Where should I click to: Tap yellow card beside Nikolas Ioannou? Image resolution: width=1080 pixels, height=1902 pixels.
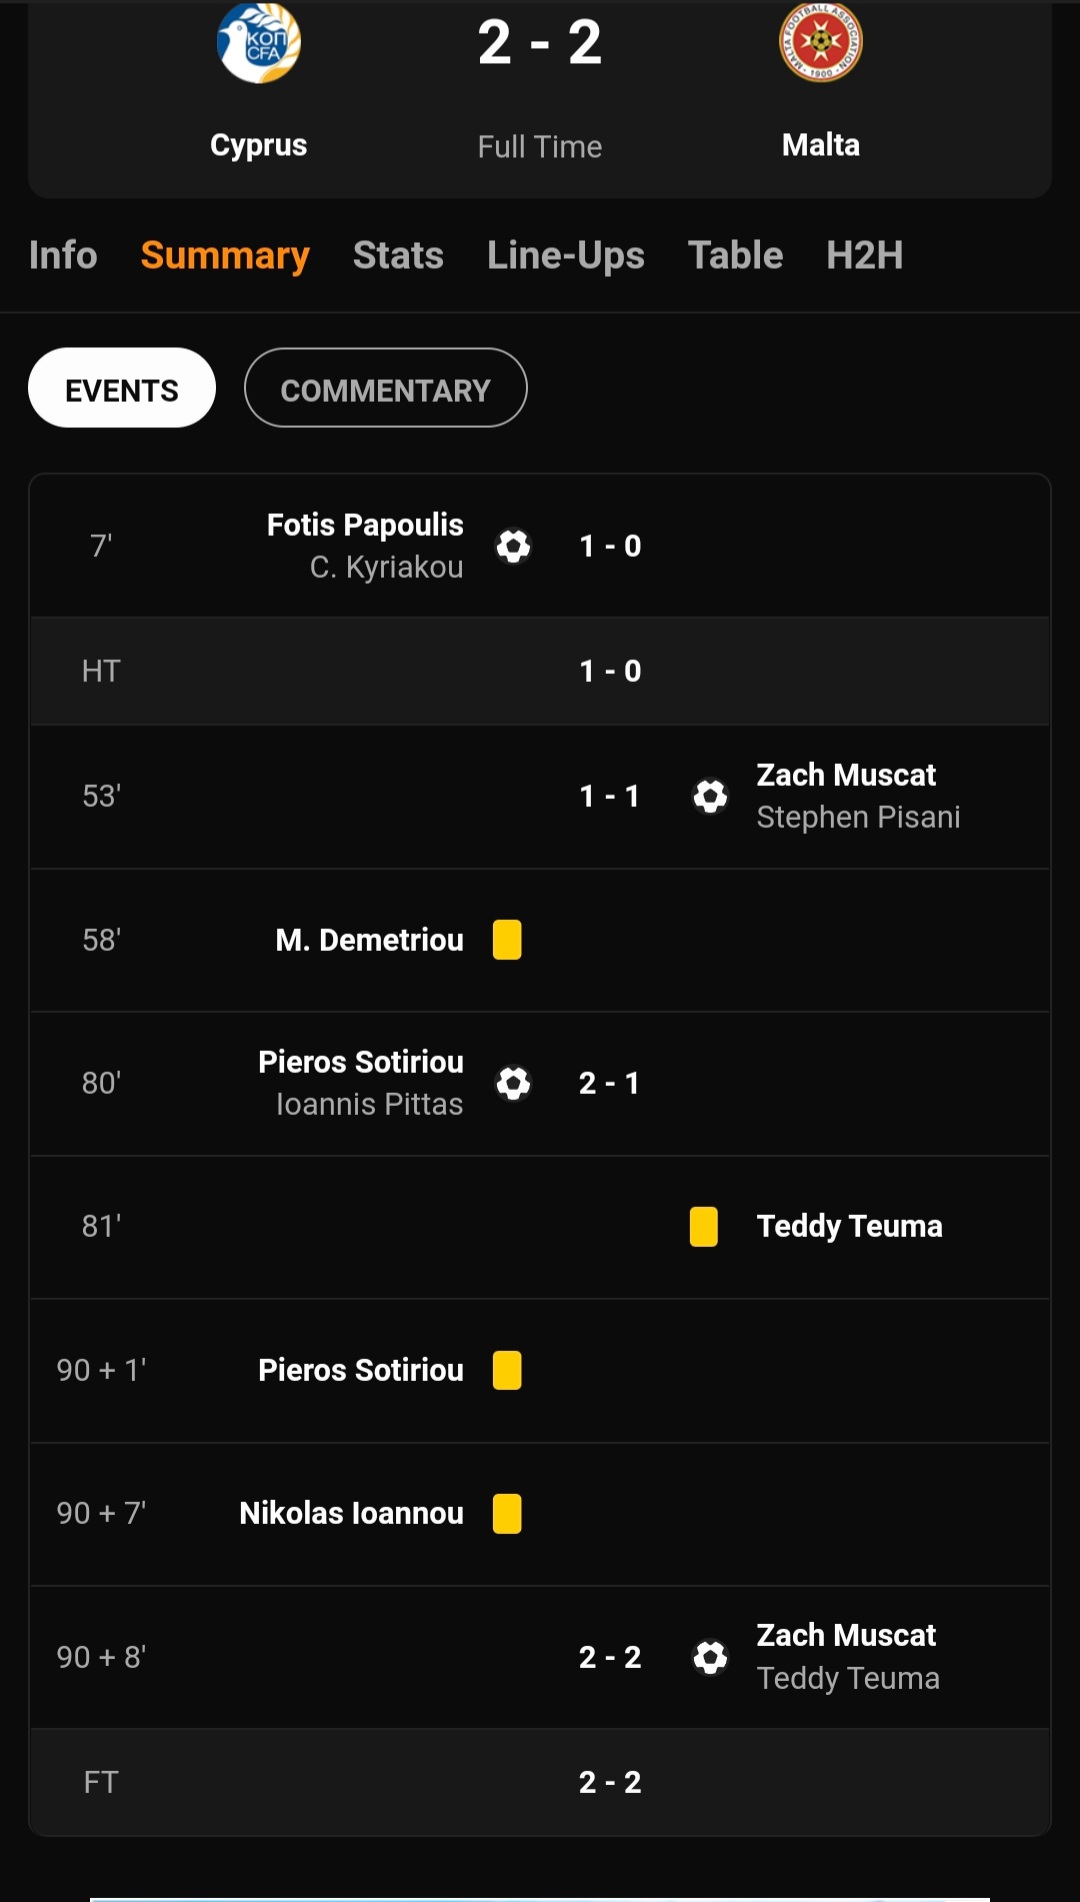(x=507, y=1514)
